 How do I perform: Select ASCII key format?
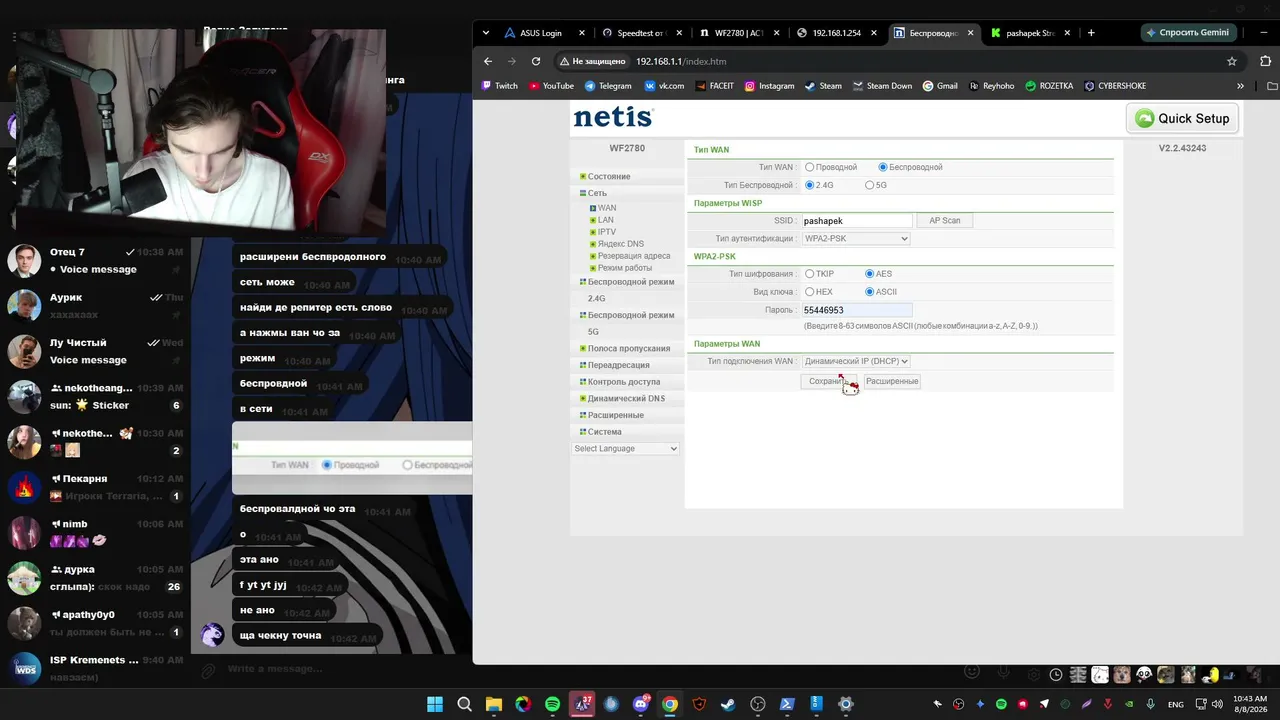[870, 292]
